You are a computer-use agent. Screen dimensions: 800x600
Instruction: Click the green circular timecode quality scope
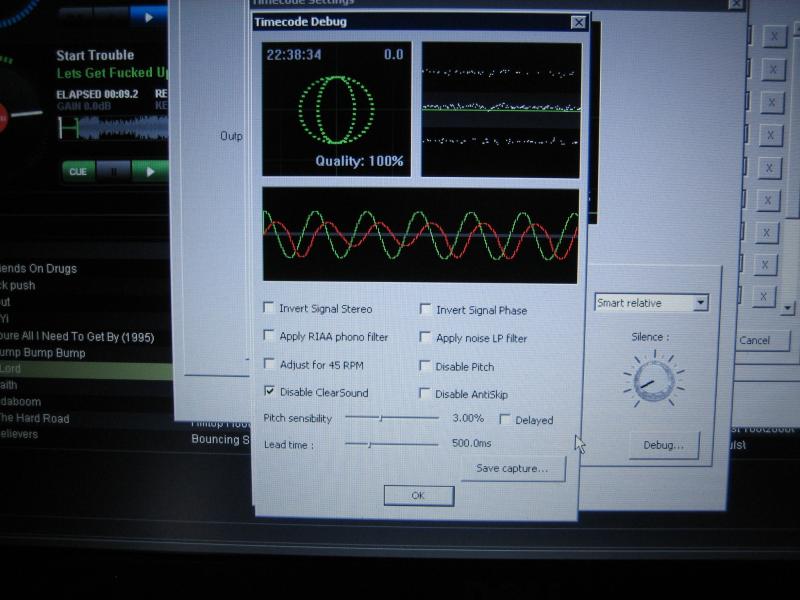click(x=336, y=108)
